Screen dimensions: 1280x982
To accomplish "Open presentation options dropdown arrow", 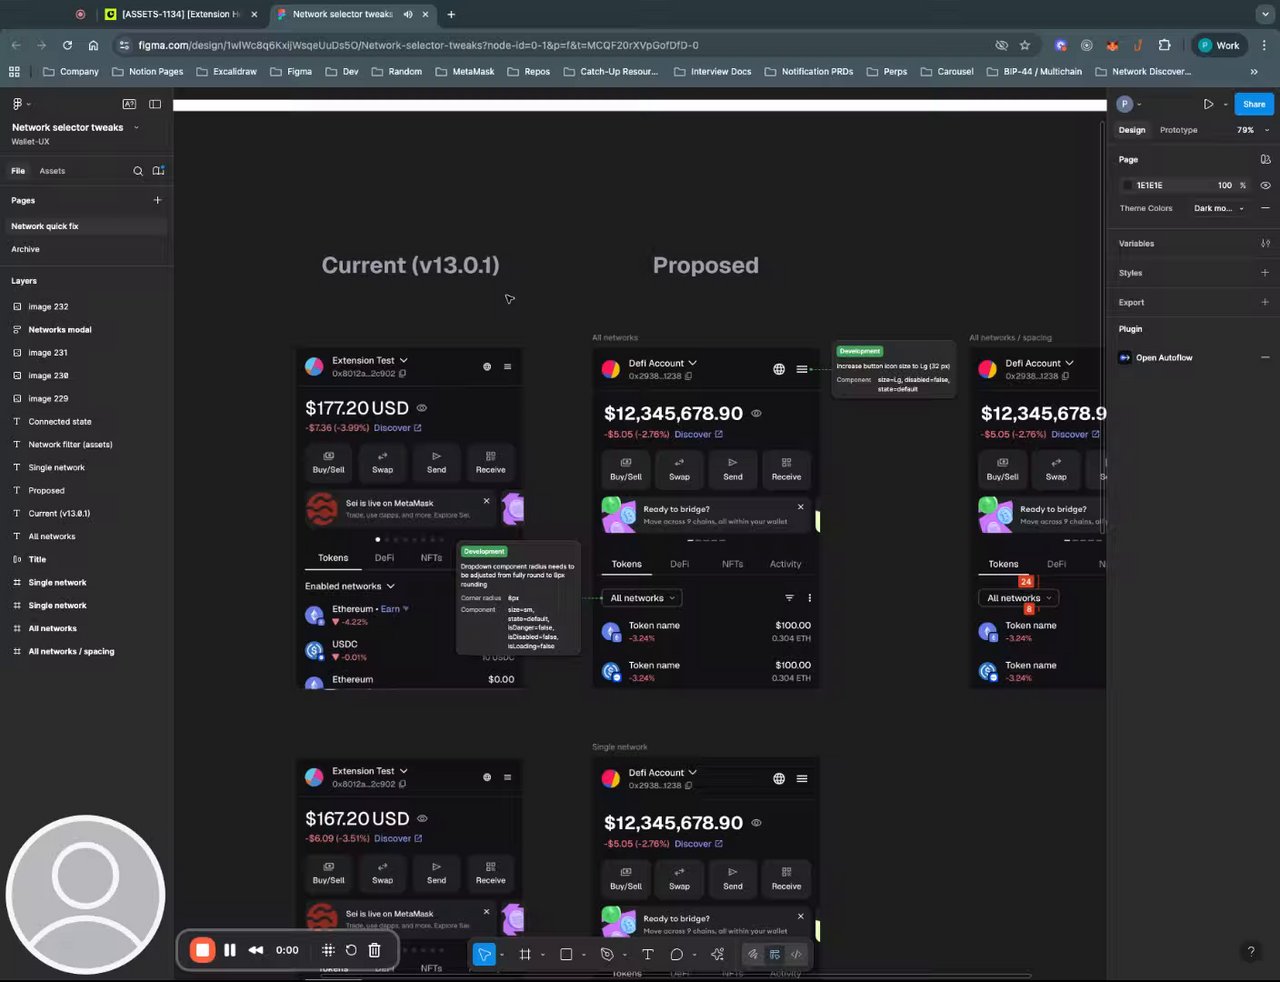I will click(1225, 104).
